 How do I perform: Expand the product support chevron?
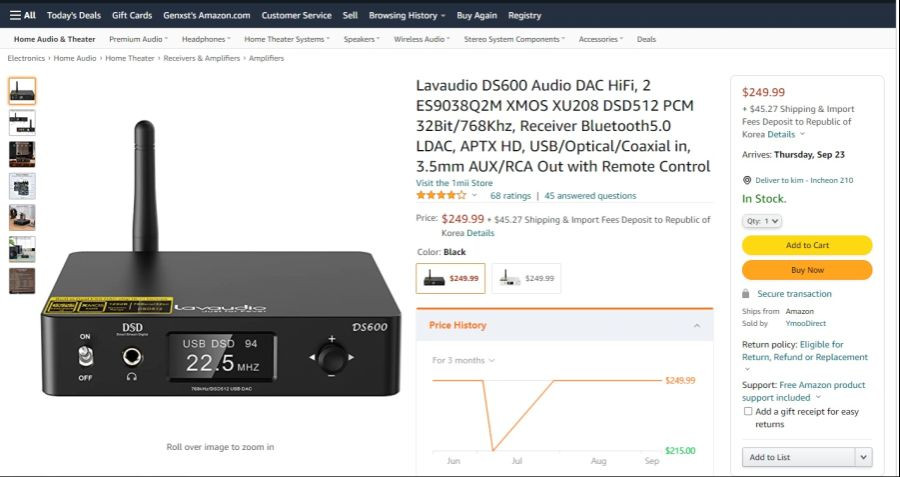[818, 397]
